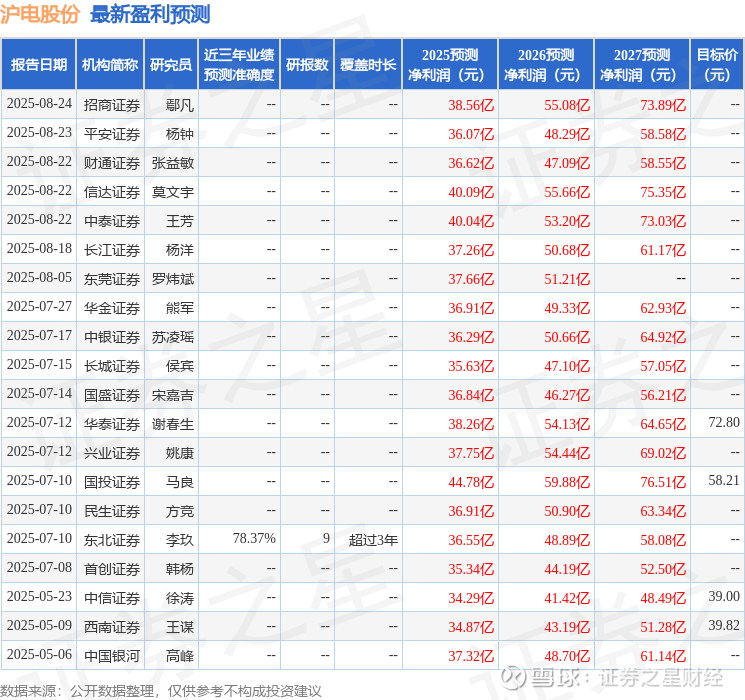
Task: Select the 长城证券 institution cell
Action: (x=112, y=366)
